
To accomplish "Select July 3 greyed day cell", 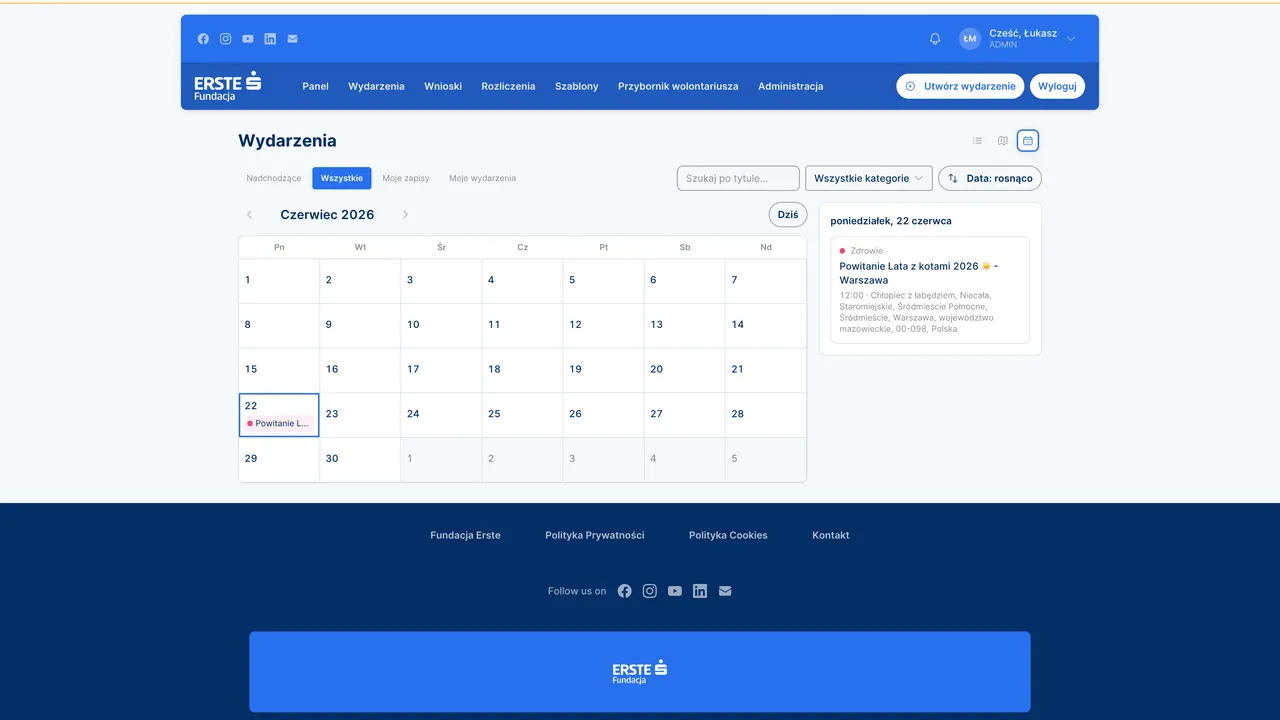I will pyautogui.click(x=603, y=459).
